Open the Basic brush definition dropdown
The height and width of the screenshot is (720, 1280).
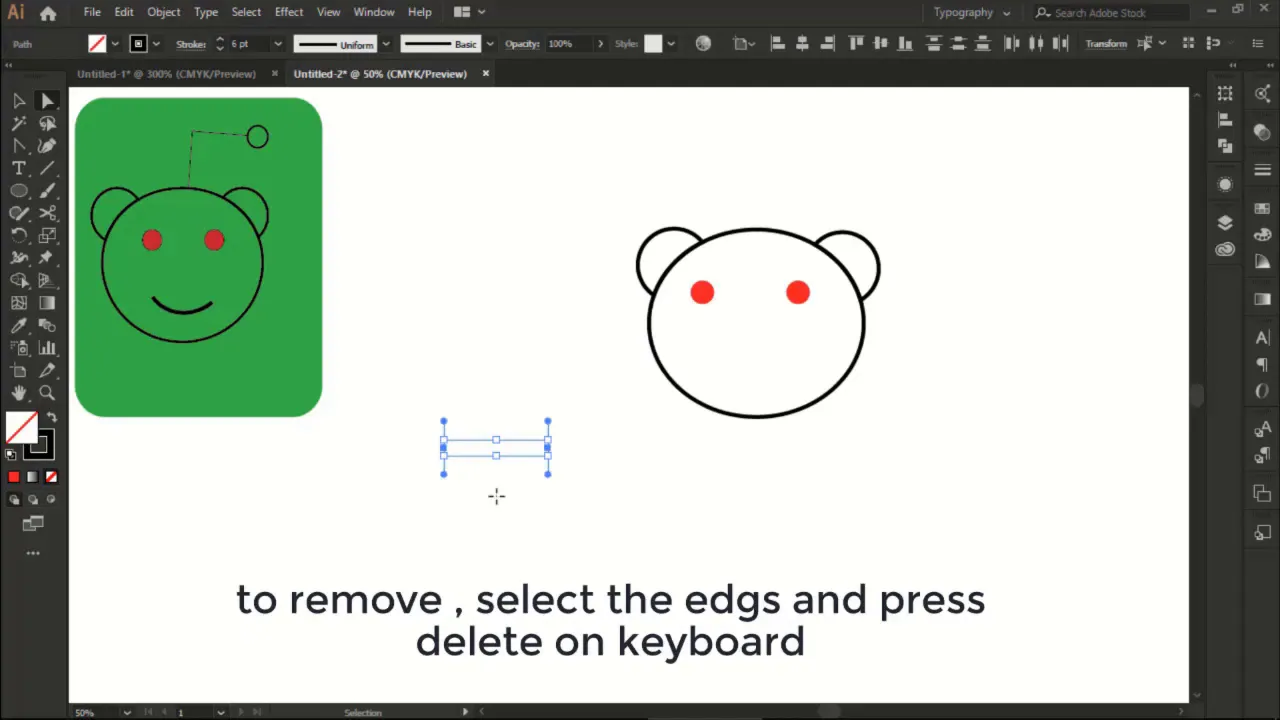tap(489, 44)
